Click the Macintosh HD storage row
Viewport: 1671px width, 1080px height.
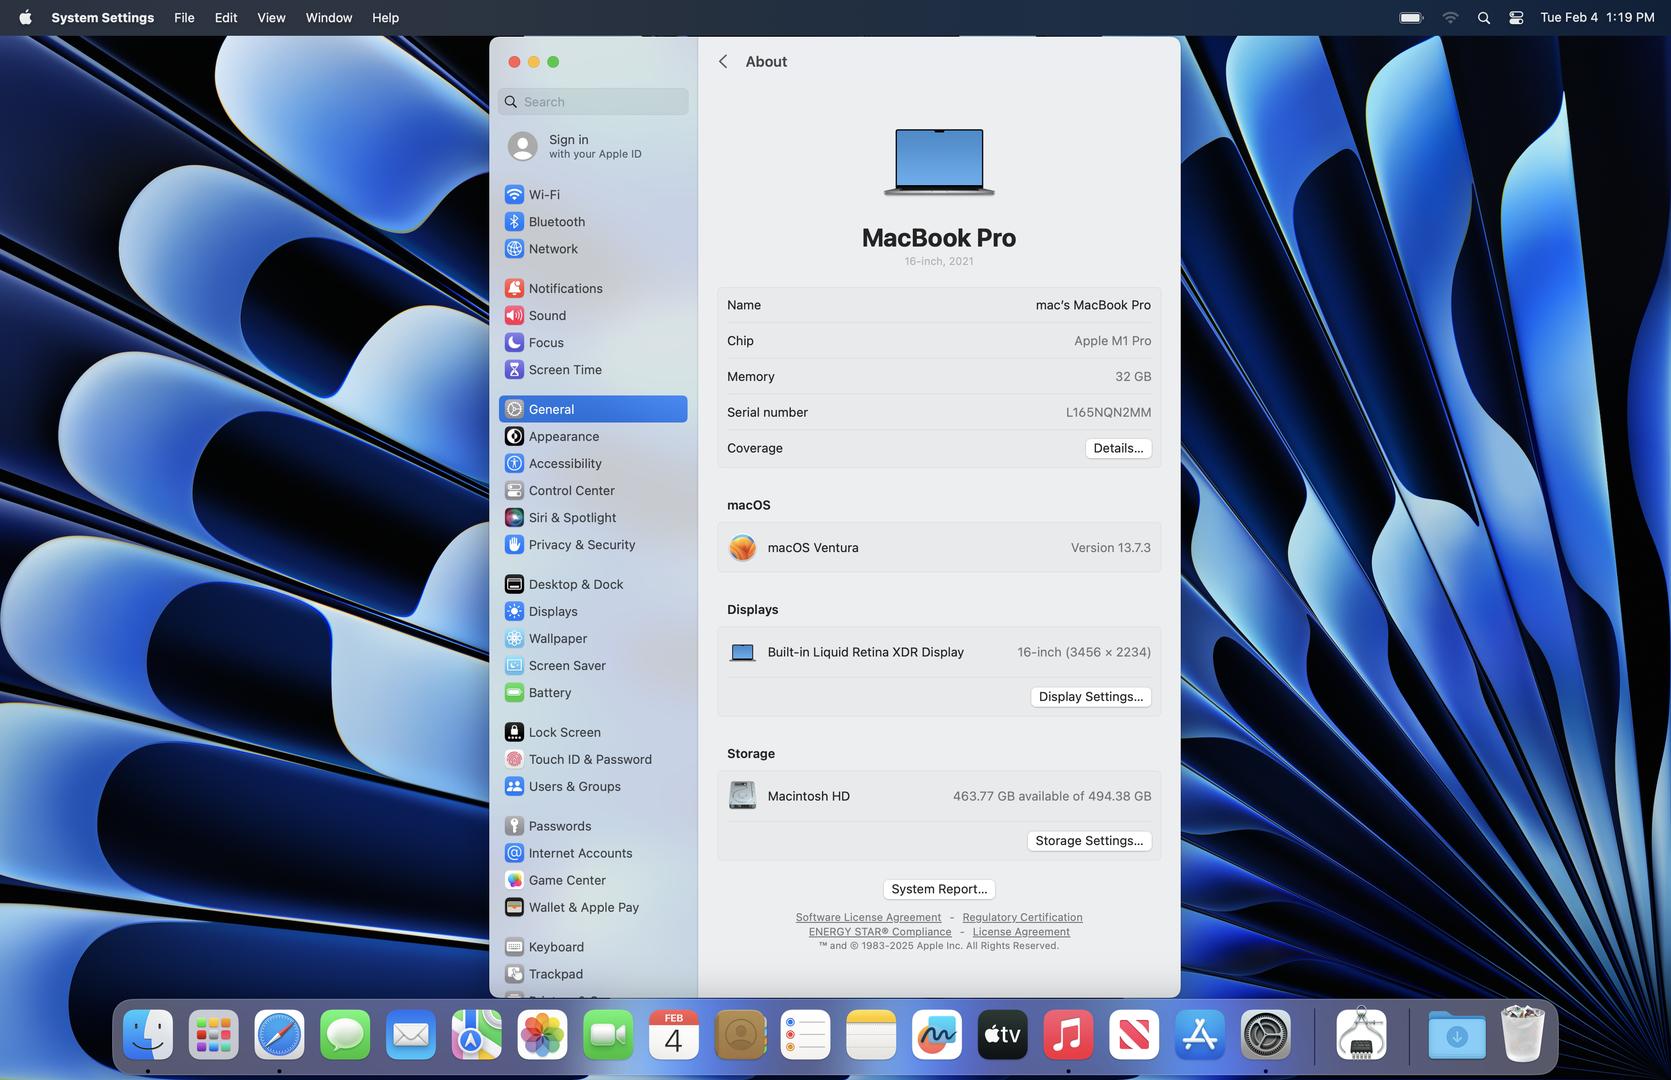tap(939, 796)
